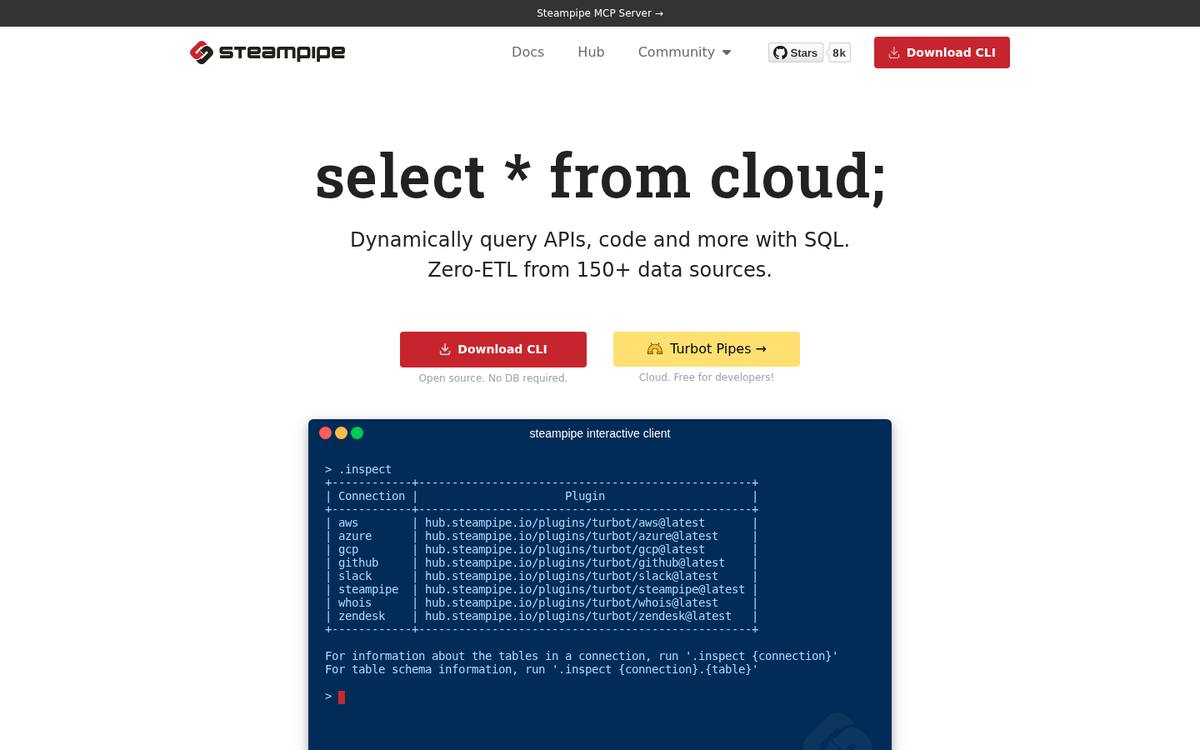Click the 'Connection' column header
Screen dimensions: 1200x750
(x=372, y=496)
